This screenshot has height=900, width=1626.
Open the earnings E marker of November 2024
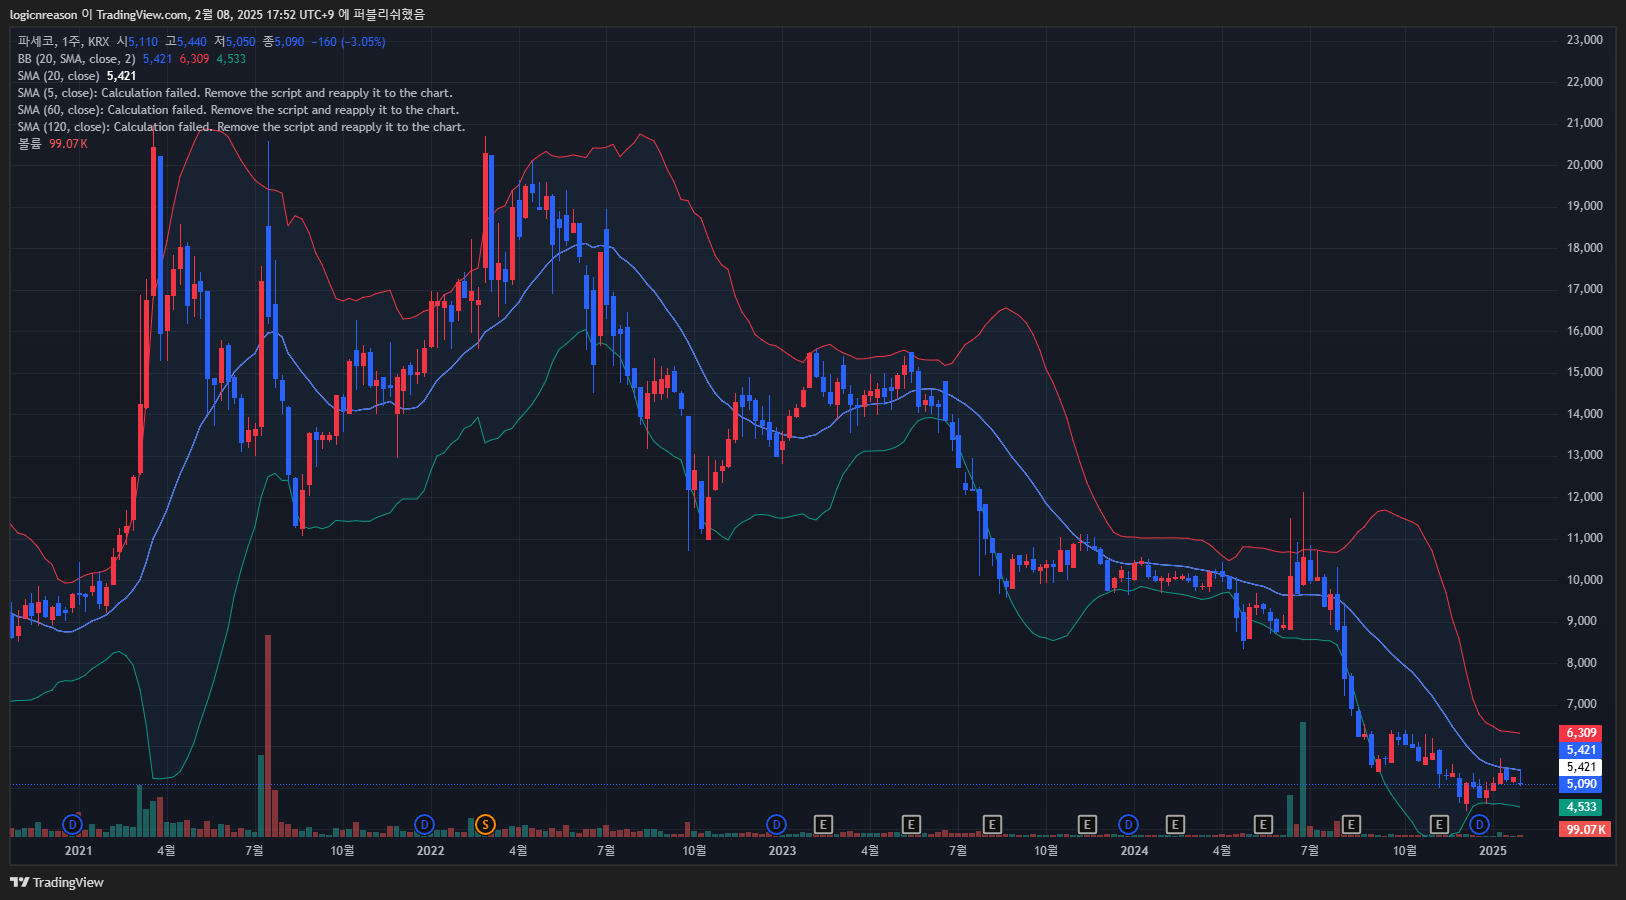[1439, 824]
